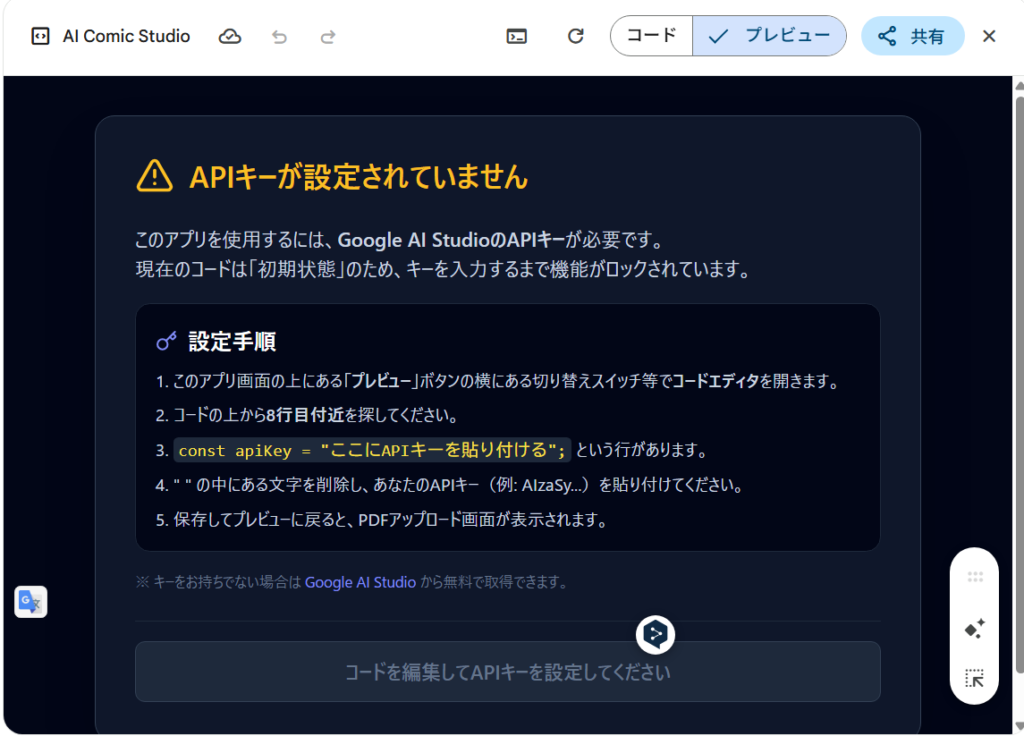Click the sparkle icon in the floating toolbar
The image size is (1024, 736).
click(974, 629)
